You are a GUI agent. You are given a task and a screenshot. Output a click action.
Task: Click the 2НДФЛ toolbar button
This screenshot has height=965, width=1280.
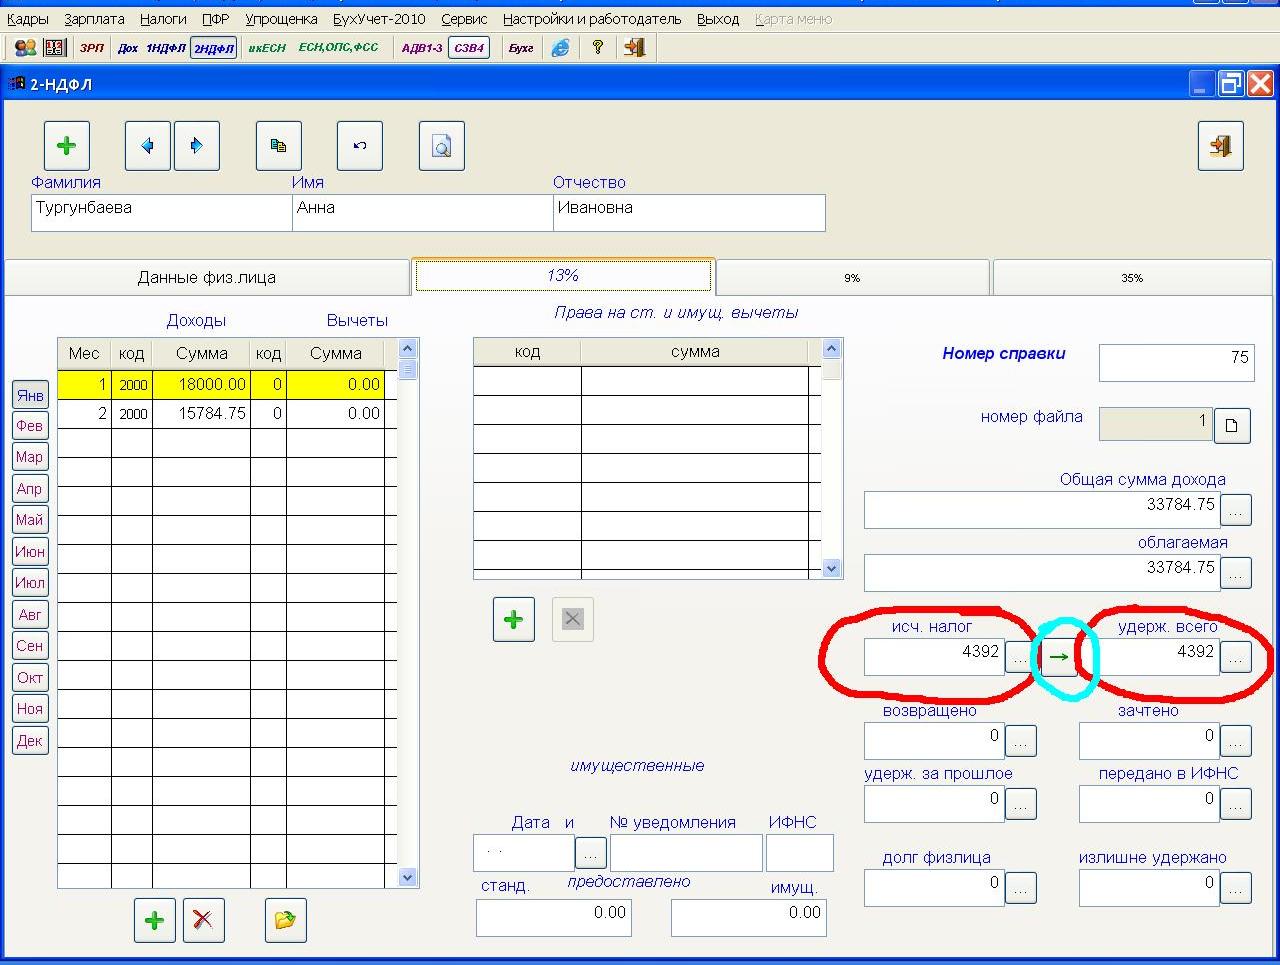pos(213,48)
